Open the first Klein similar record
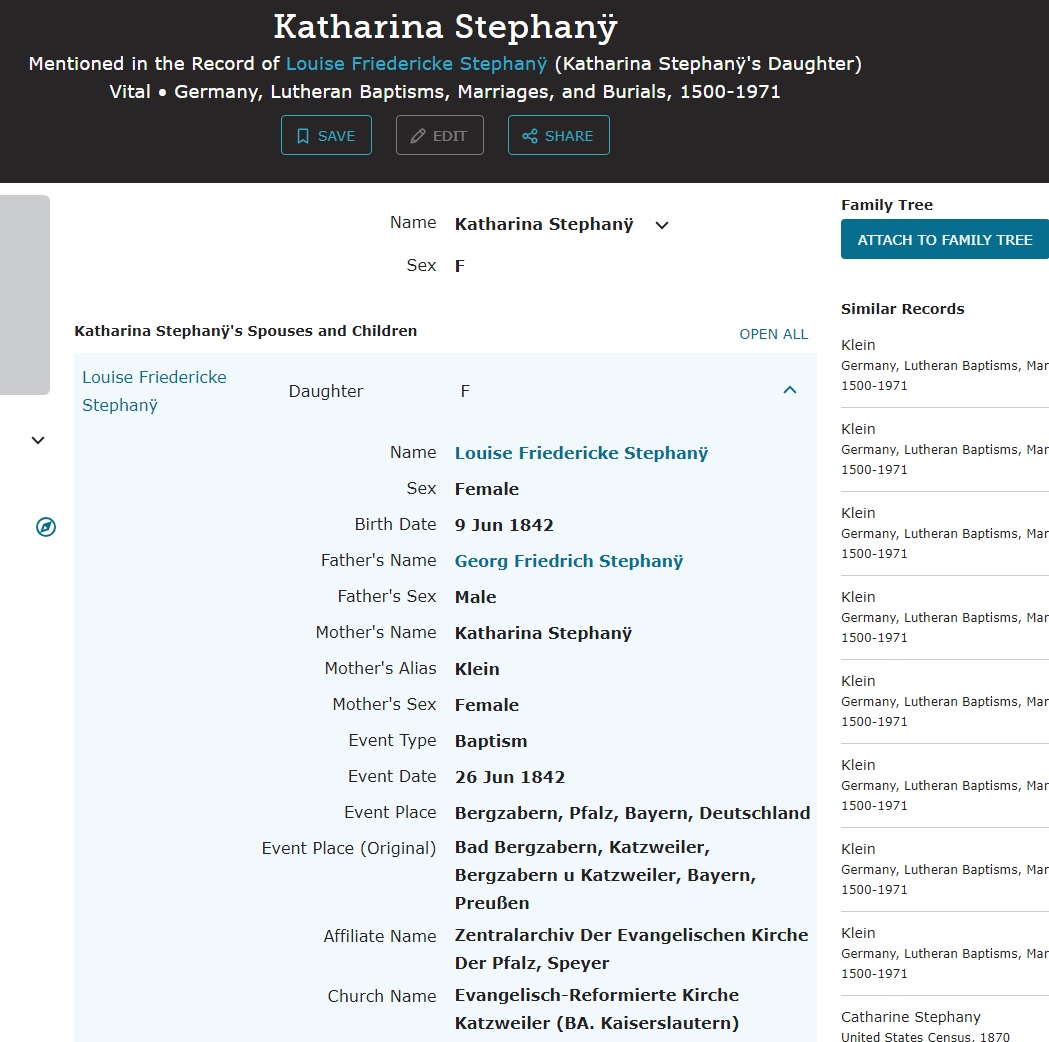 coord(858,345)
